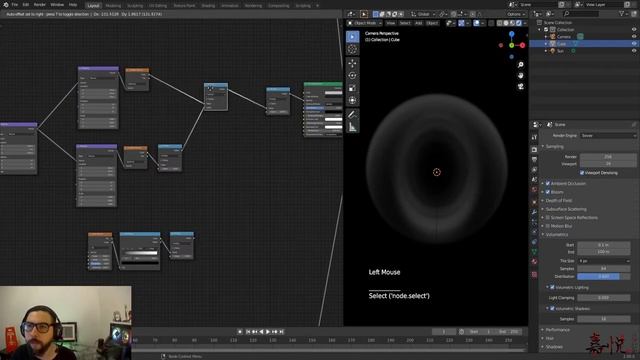Click the viewport zoom magnifier icon
Screen dimensions: 640x360
(x=520, y=65)
